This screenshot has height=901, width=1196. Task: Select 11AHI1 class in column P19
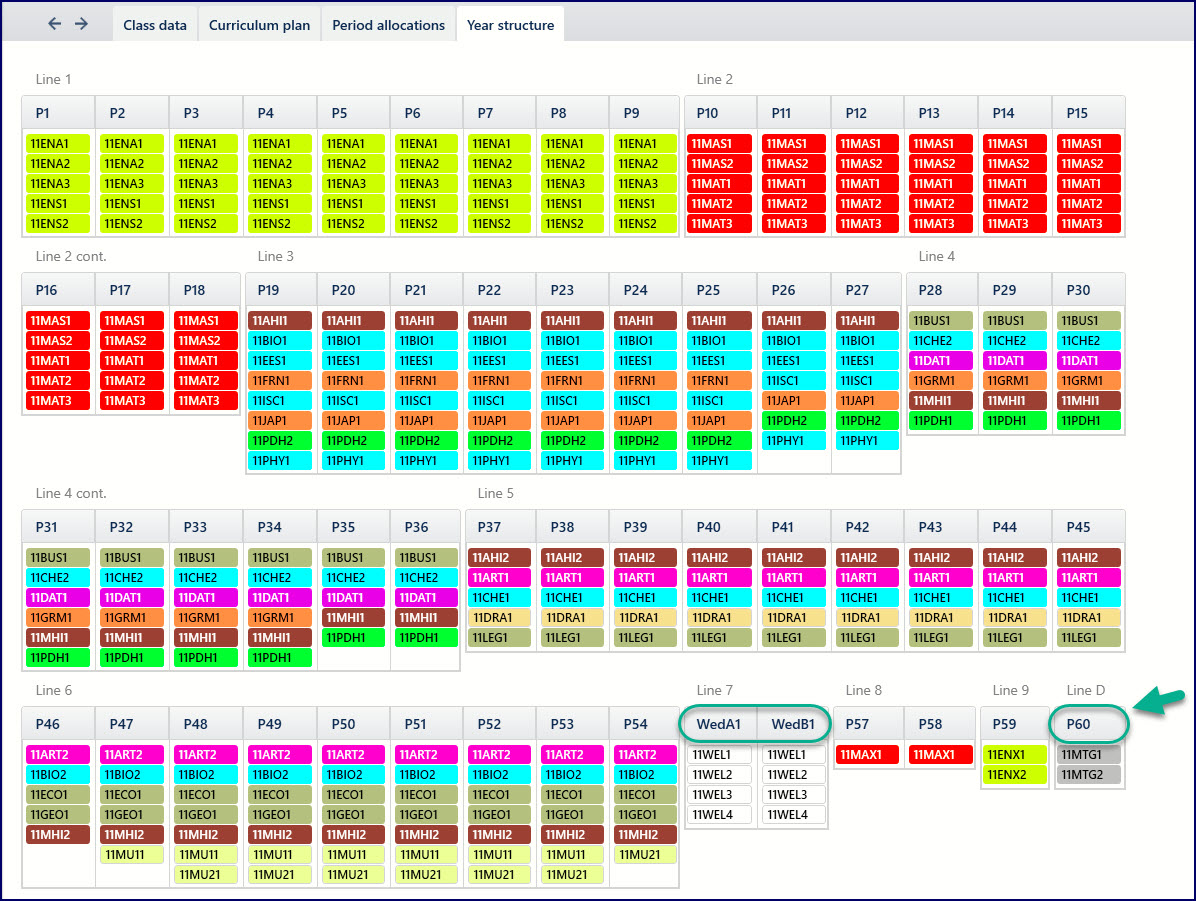coord(280,320)
